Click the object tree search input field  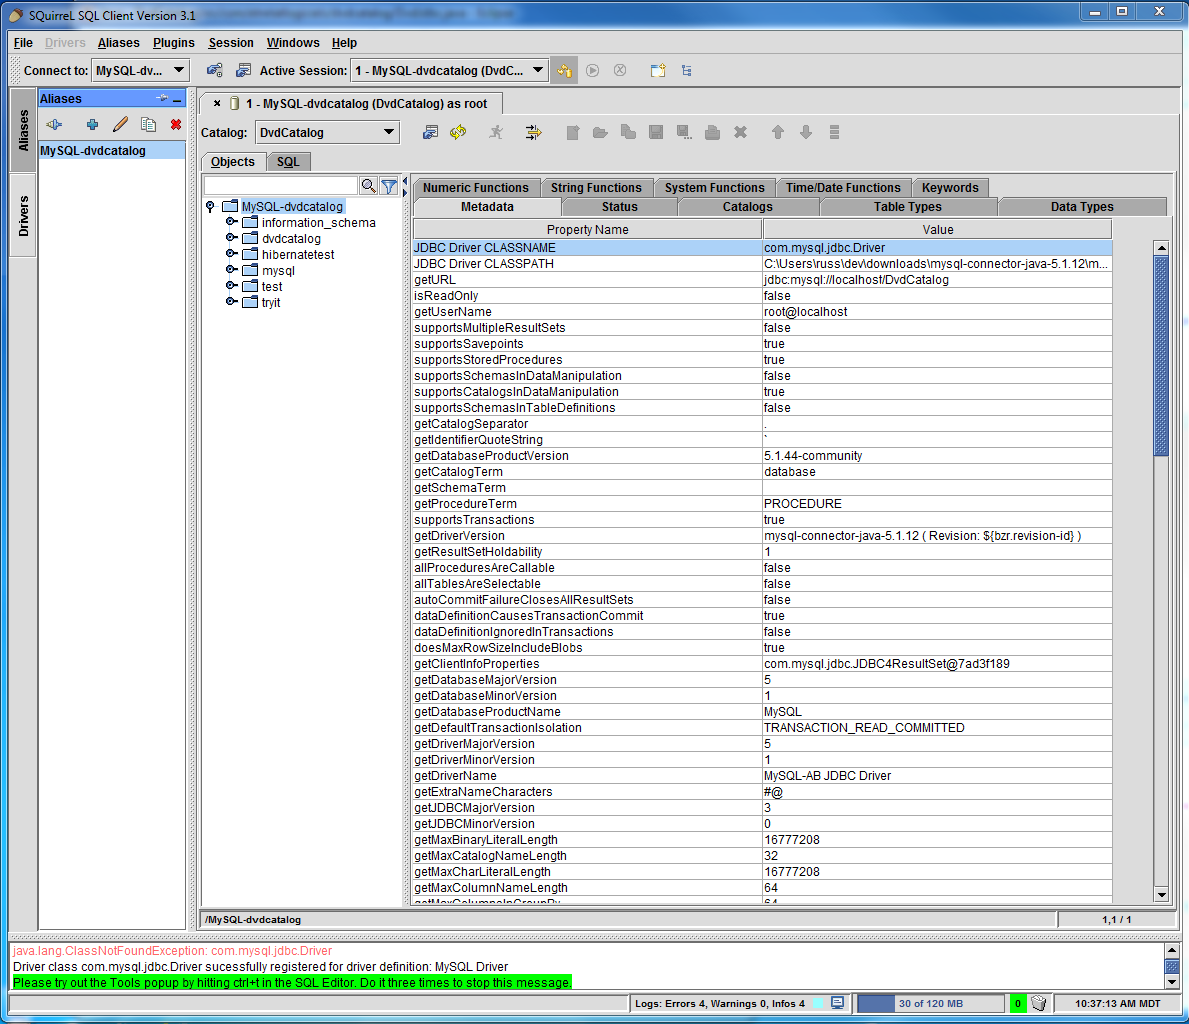point(281,186)
